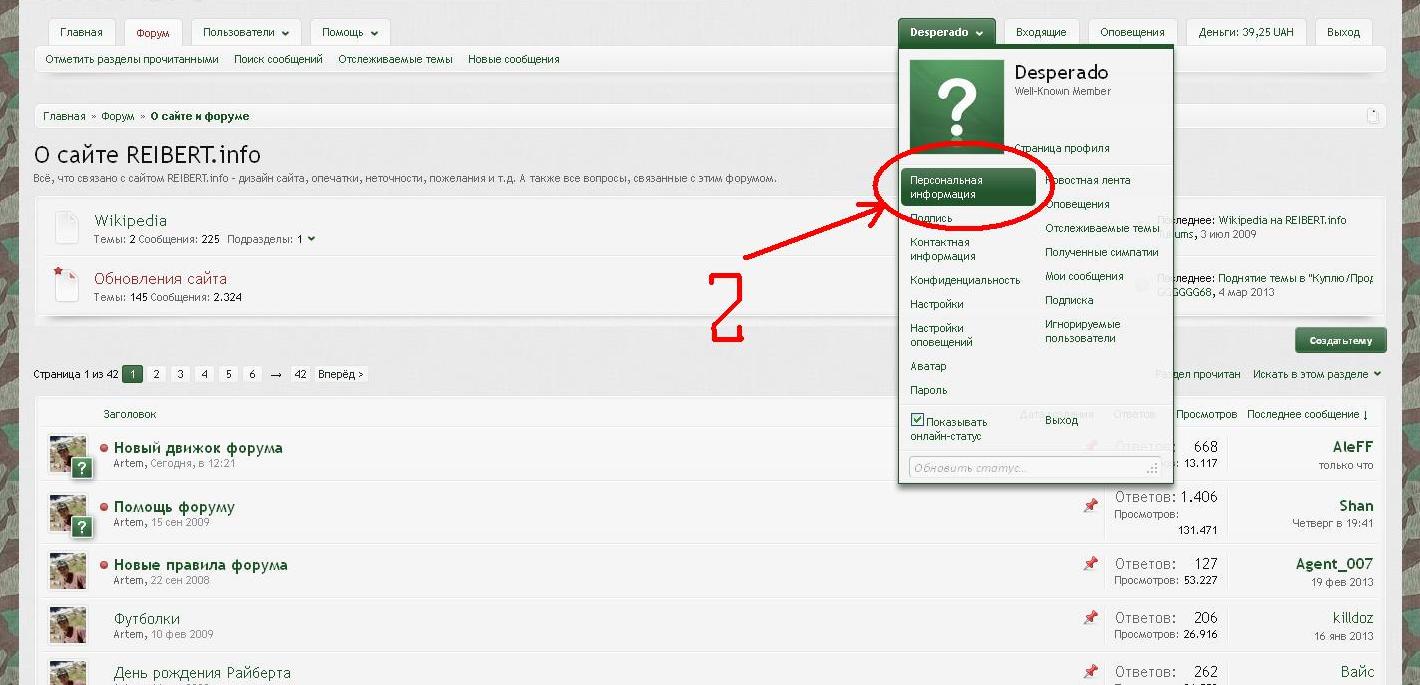Viewport: 1420px width, 685px height.
Task: Open Аватар menu item
Action: tap(928, 366)
